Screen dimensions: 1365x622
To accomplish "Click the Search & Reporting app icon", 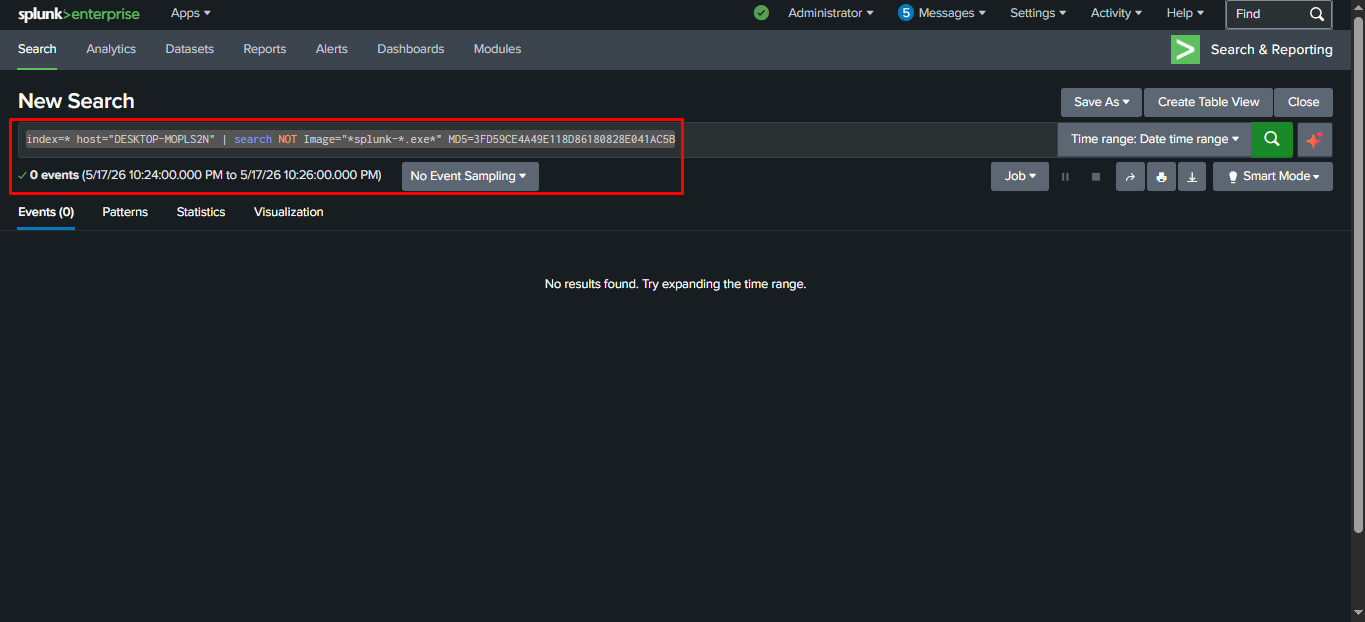I will pos(1185,49).
